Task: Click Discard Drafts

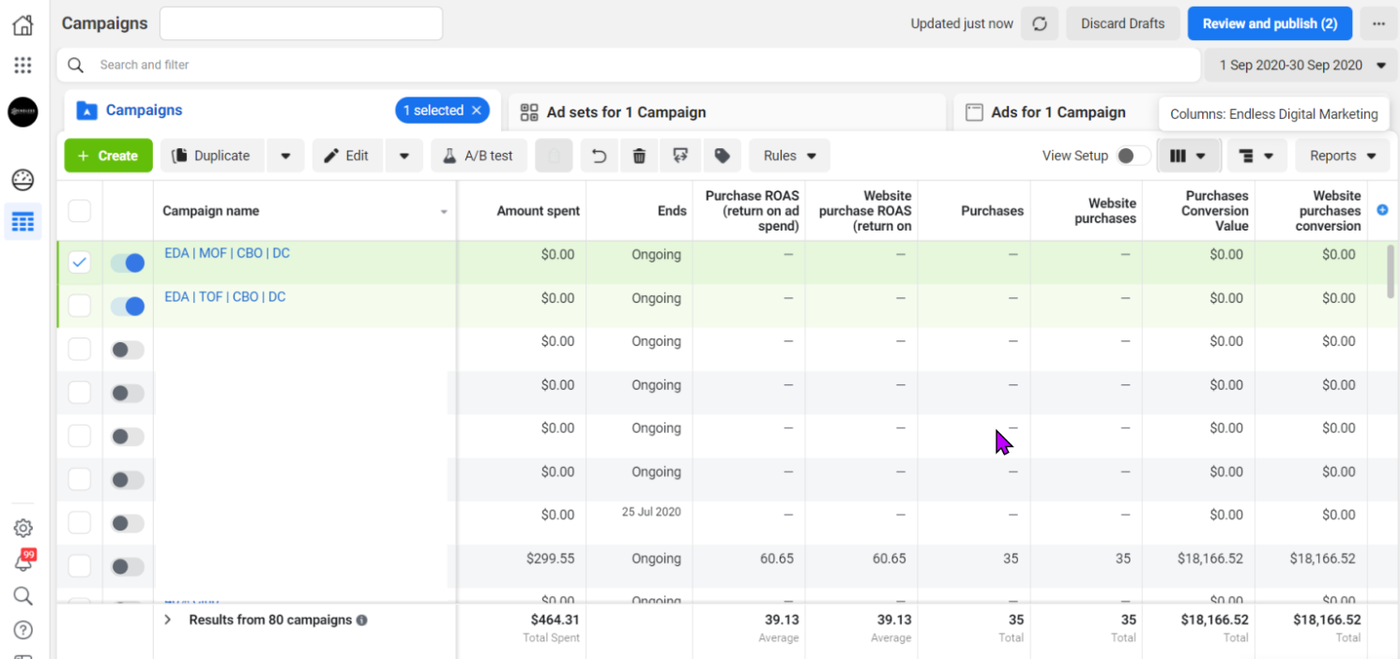Action: (1123, 24)
